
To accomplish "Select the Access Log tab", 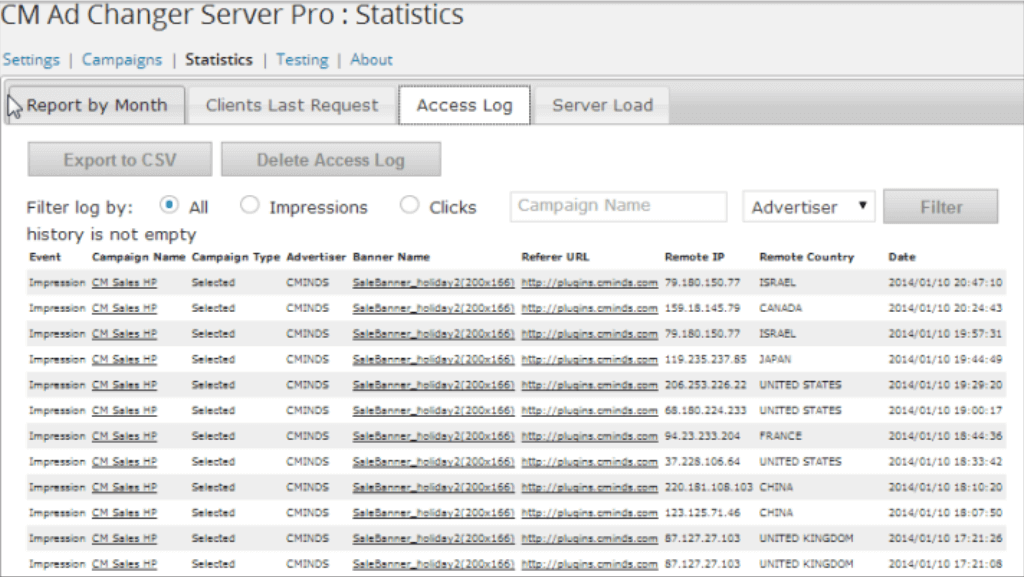I will pyautogui.click(x=464, y=105).
